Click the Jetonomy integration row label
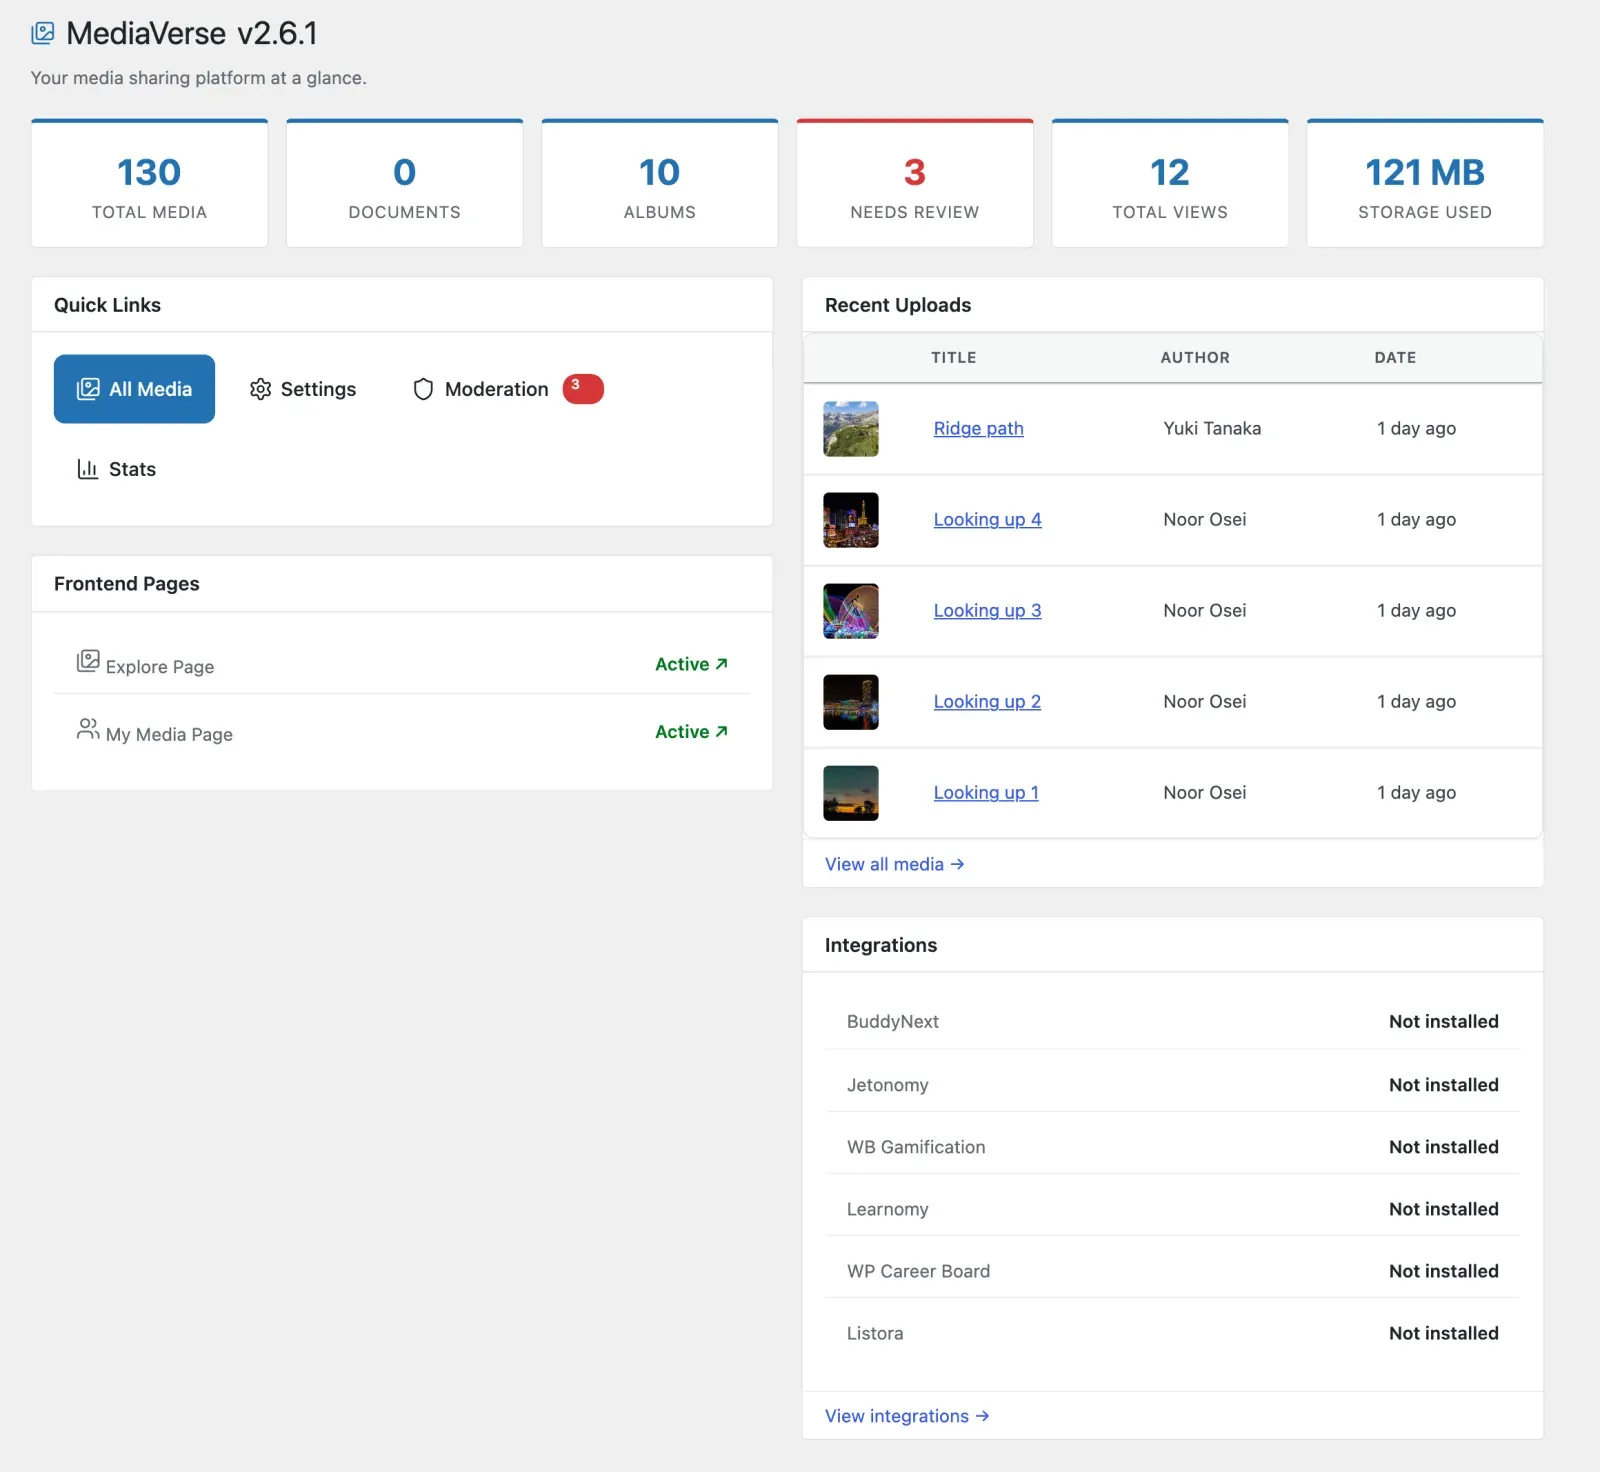 click(888, 1085)
